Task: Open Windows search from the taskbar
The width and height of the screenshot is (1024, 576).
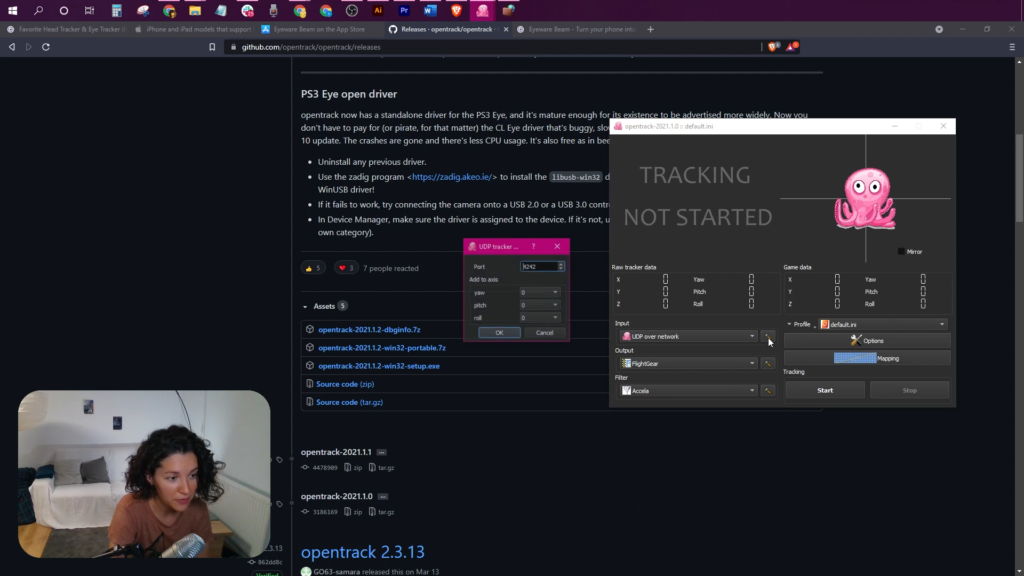Action: click(39, 10)
